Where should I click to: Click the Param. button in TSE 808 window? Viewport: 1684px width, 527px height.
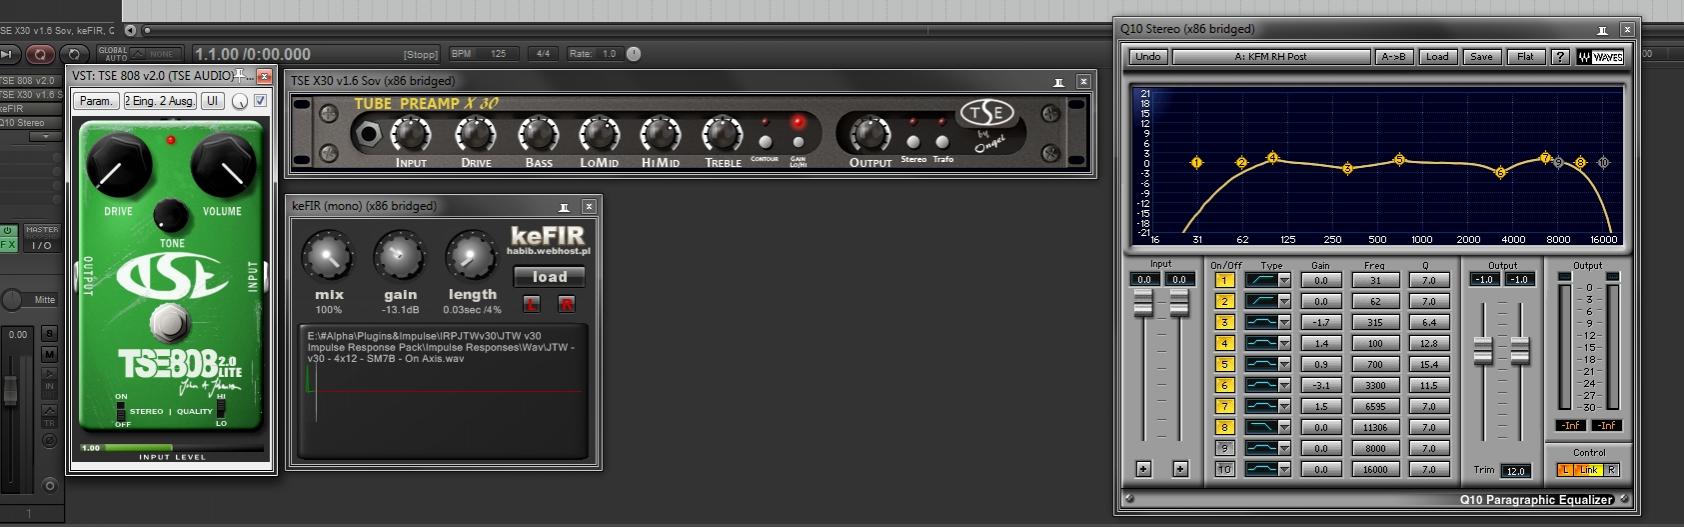(x=96, y=101)
